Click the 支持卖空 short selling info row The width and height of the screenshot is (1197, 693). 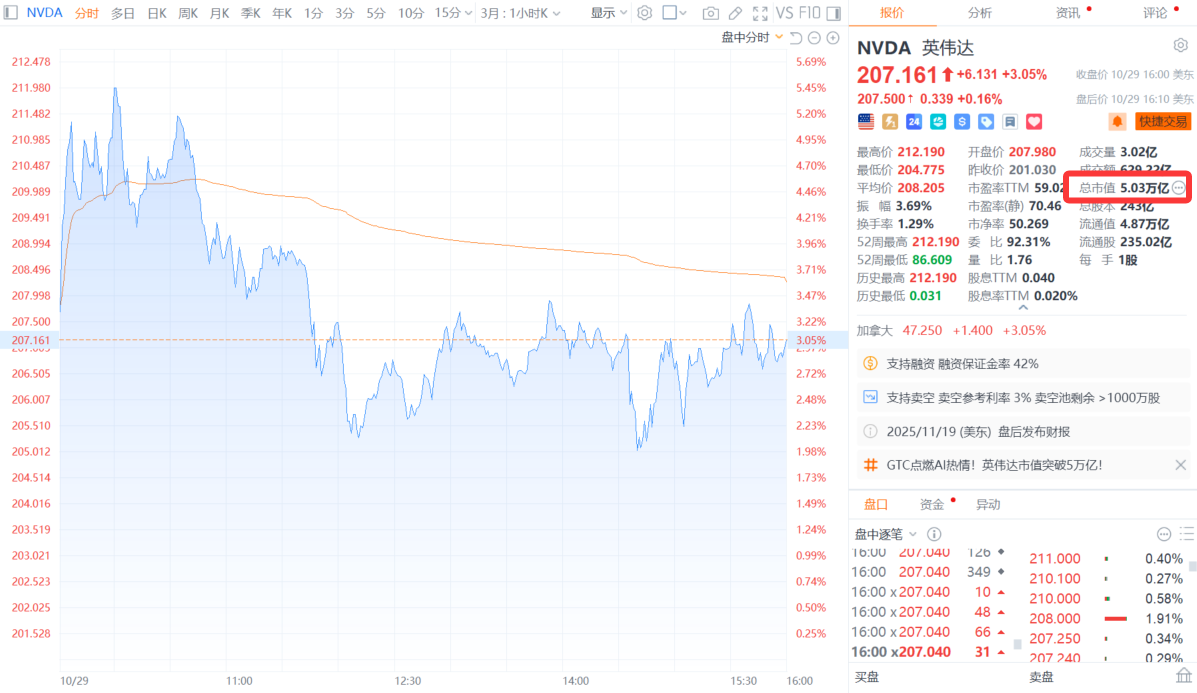coord(1023,398)
